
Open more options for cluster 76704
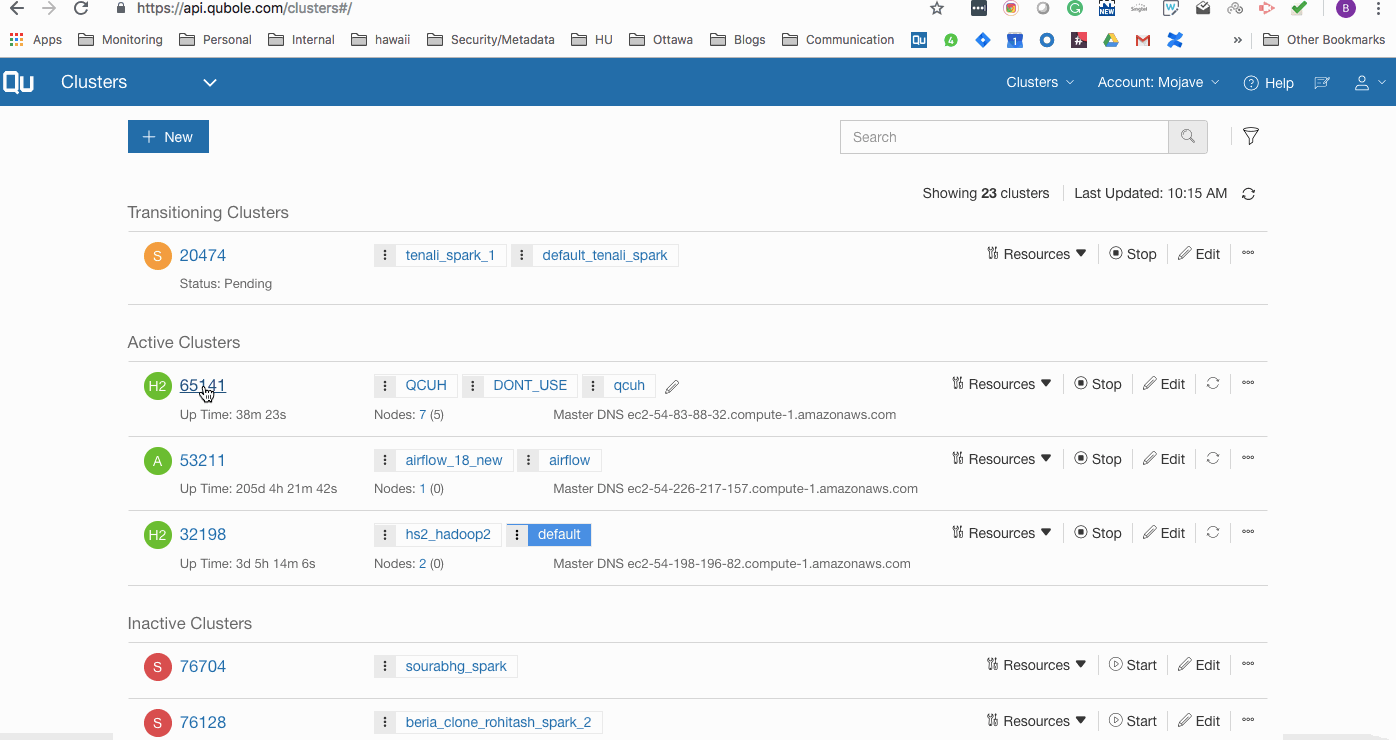tap(1248, 664)
